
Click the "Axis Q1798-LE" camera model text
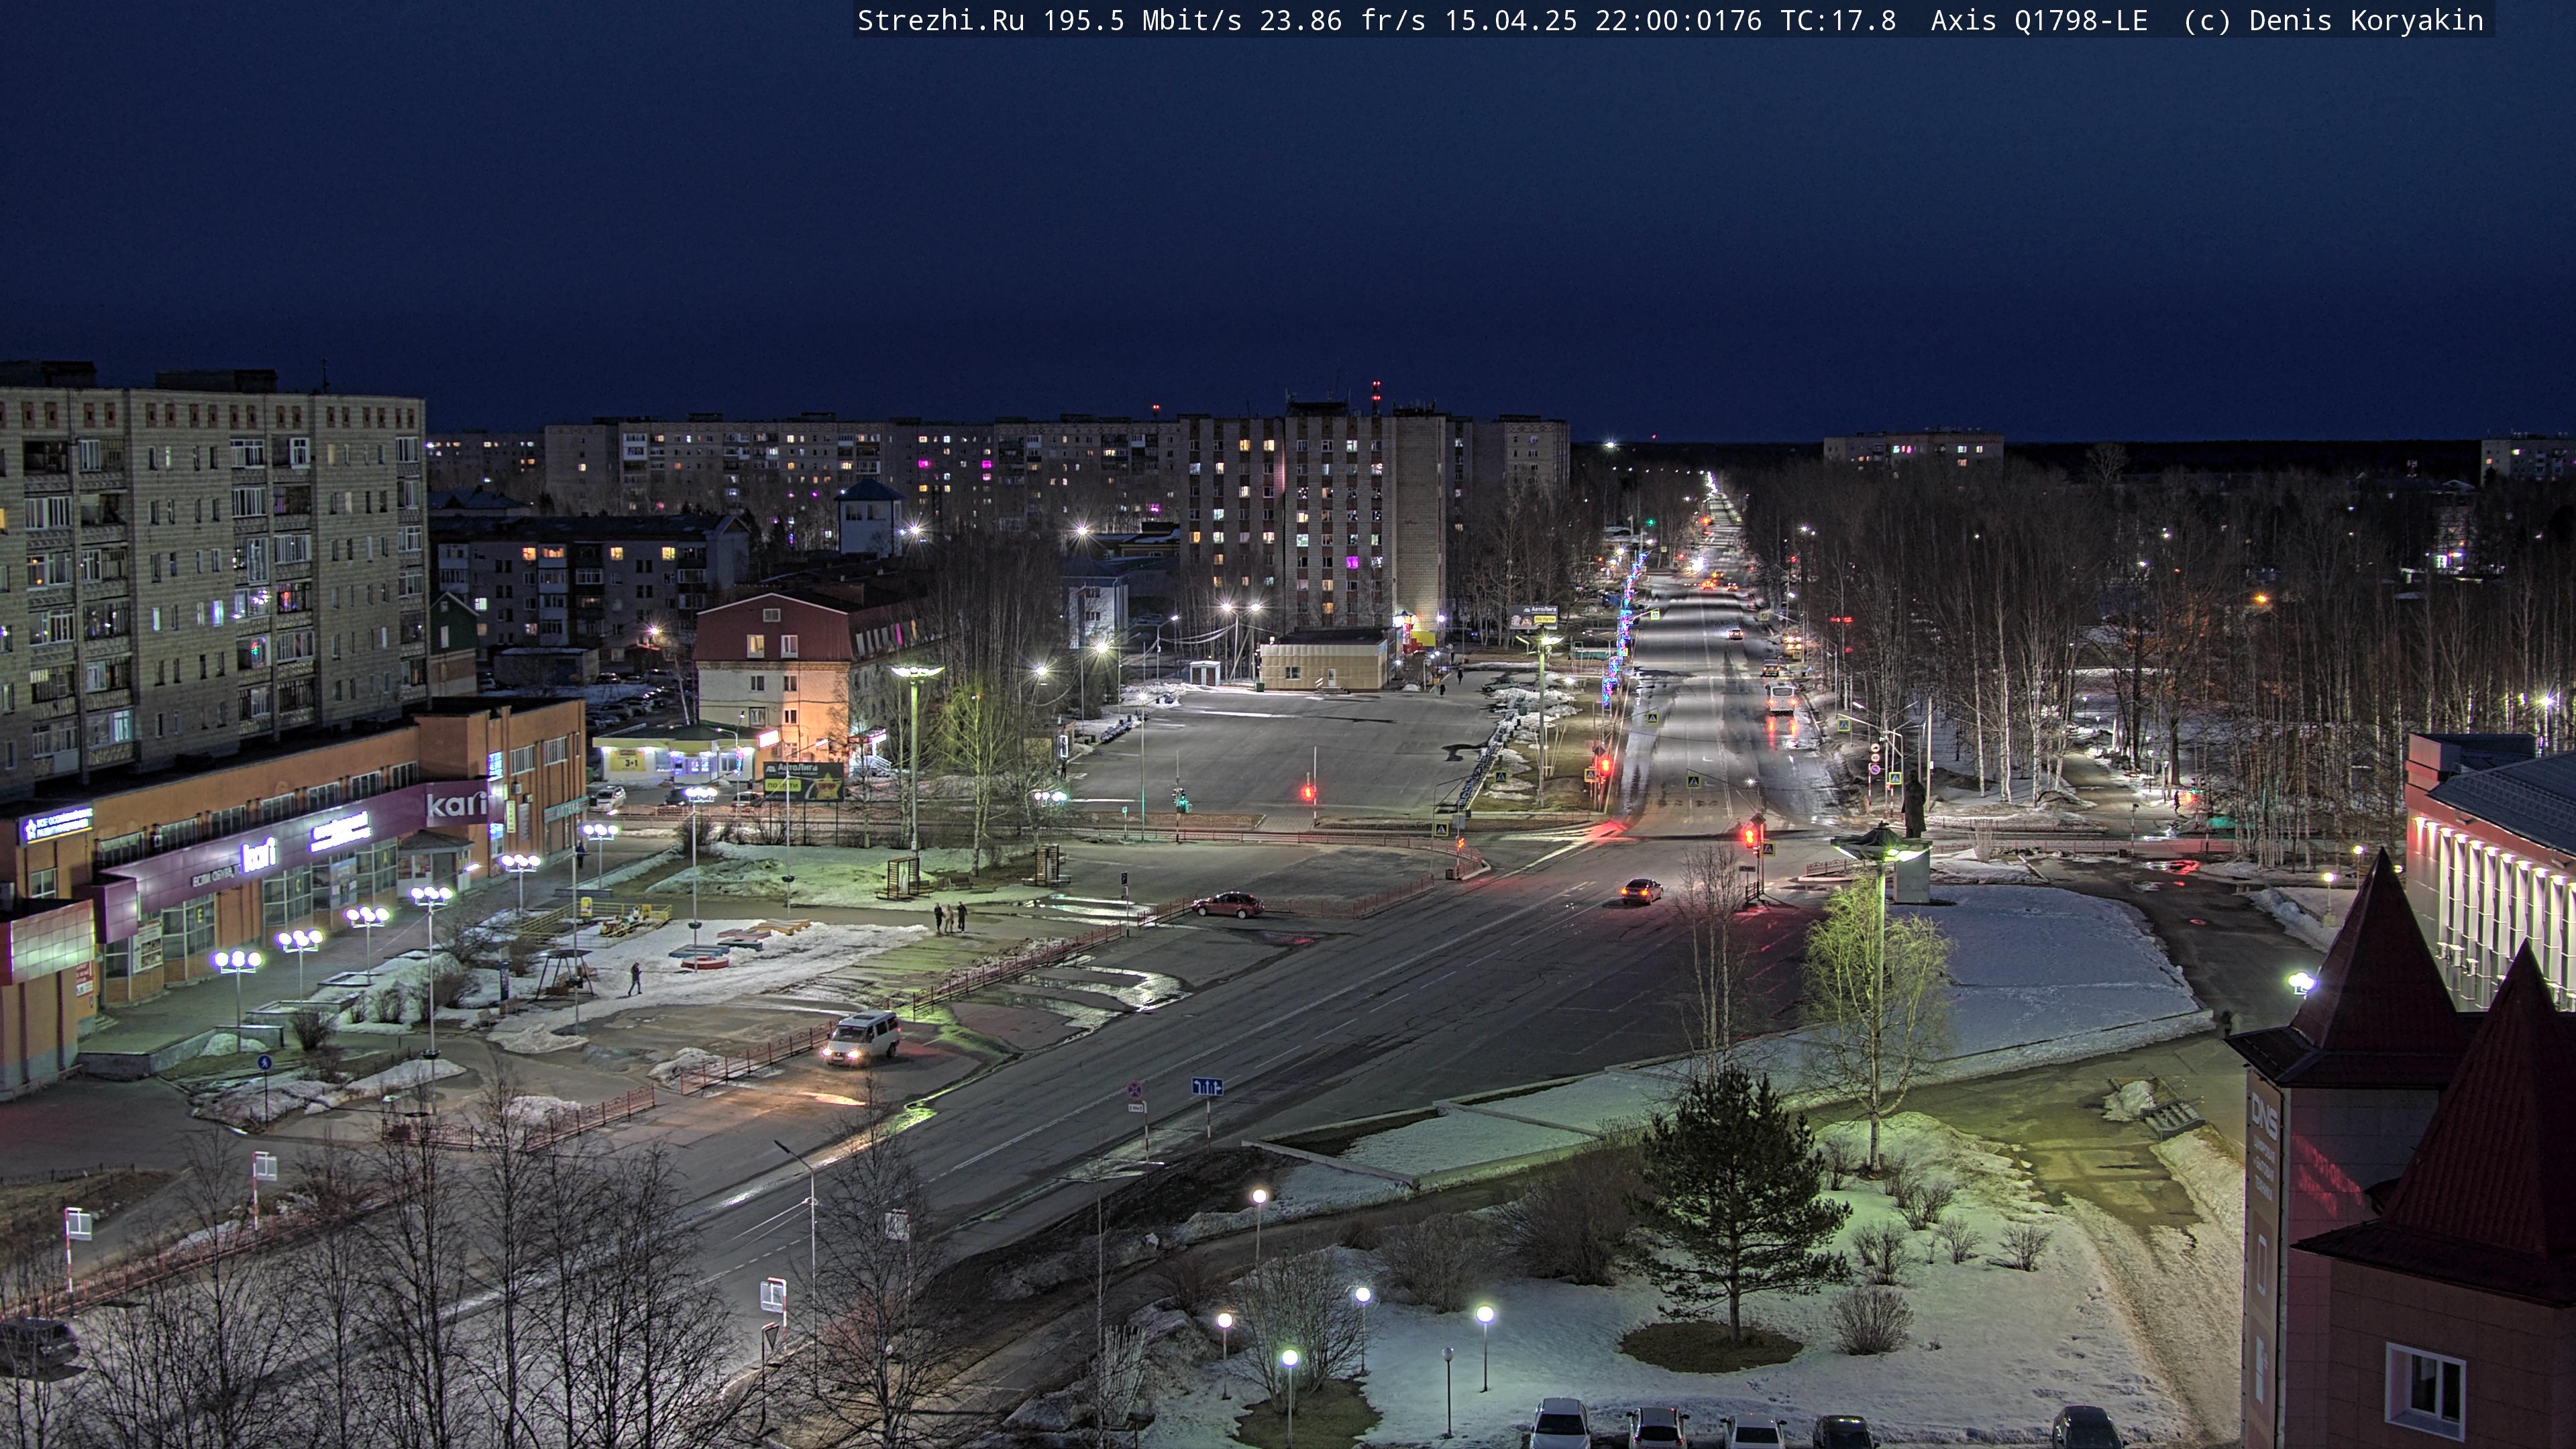[2039, 21]
